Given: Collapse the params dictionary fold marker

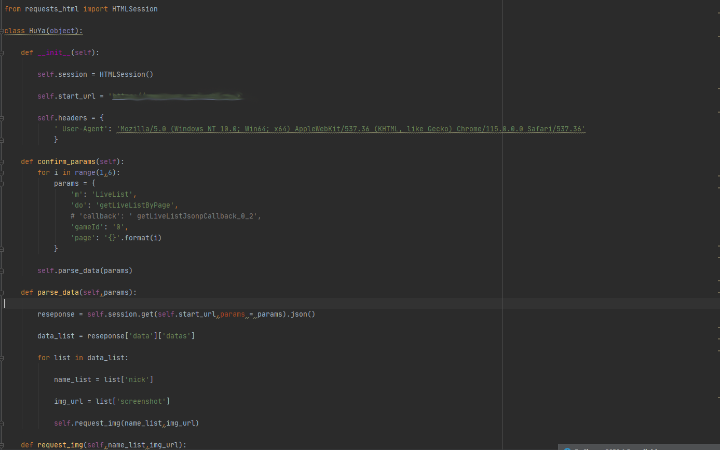Looking at the screenshot, I should click(x=2, y=184).
